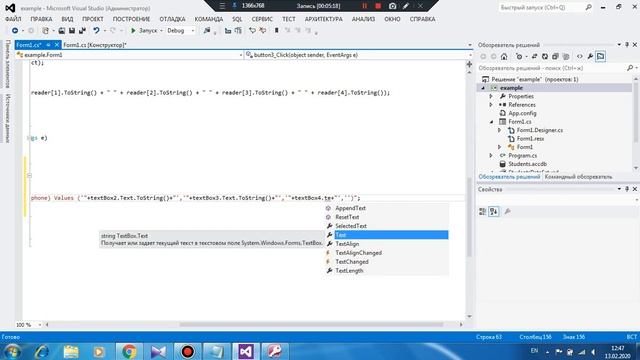Toggle alphabetical sort in the Свойства panel
The height and width of the screenshot is (360, 640).
[493, 211]
